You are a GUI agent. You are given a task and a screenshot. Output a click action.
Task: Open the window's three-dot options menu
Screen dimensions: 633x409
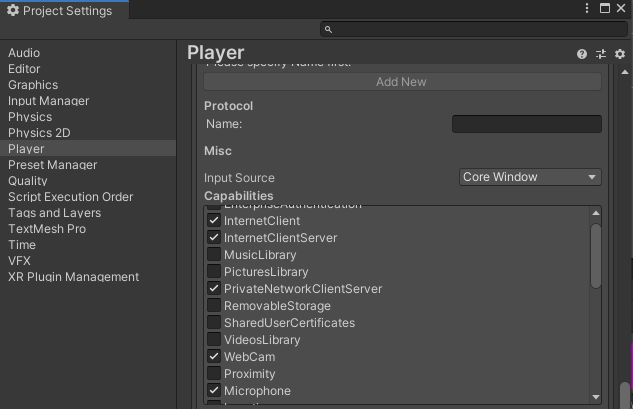click(587, 8)
